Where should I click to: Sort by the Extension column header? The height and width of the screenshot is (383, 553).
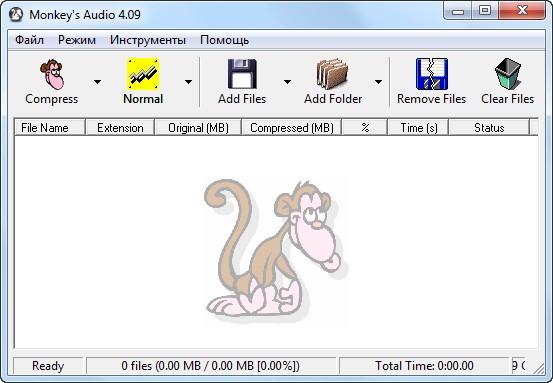pos(120,128)
